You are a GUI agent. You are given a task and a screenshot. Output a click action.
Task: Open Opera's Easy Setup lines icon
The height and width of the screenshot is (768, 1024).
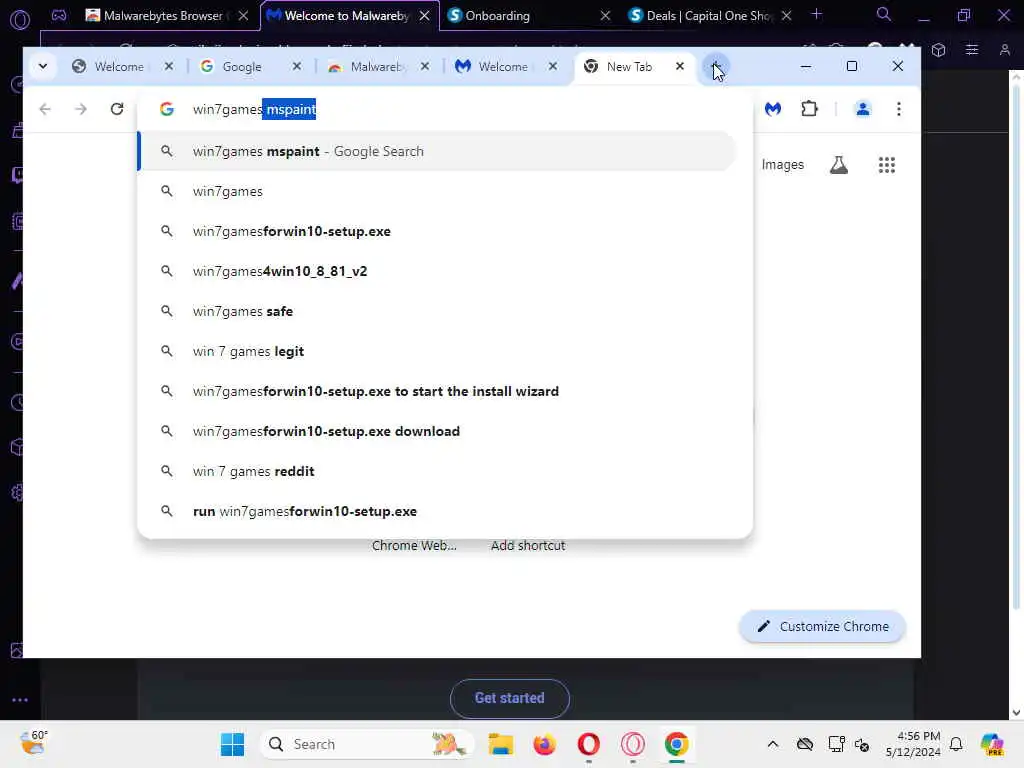click(972, 50)
